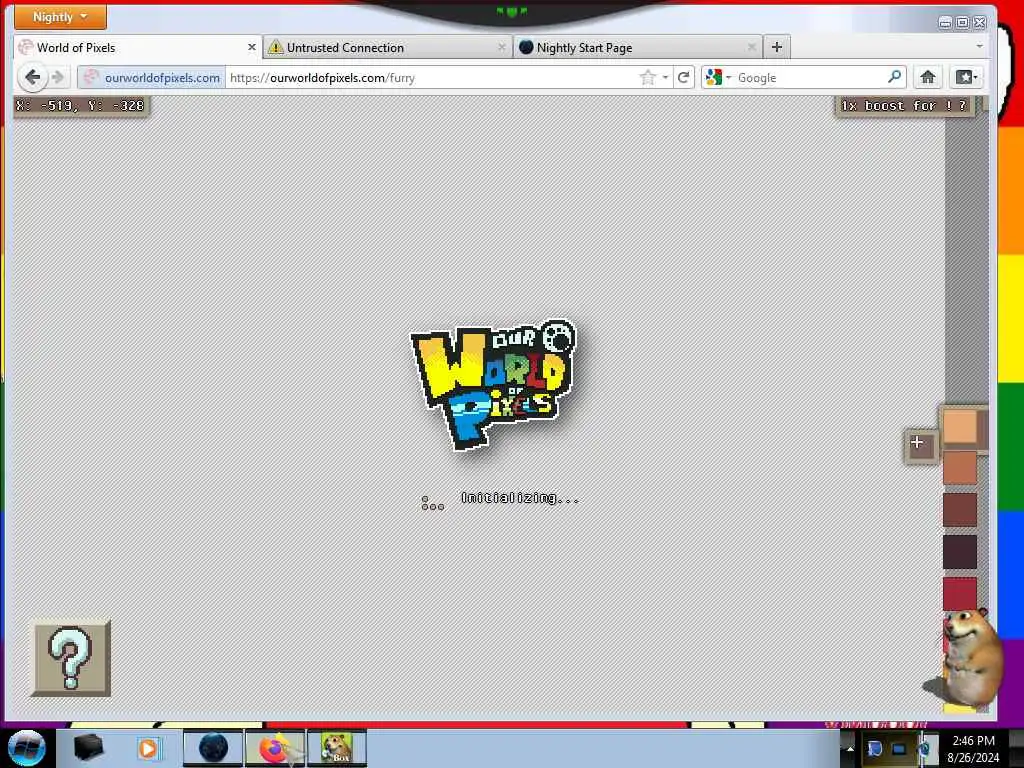Reload the current page
1024x768 pixels.
(x=683, y=78)
